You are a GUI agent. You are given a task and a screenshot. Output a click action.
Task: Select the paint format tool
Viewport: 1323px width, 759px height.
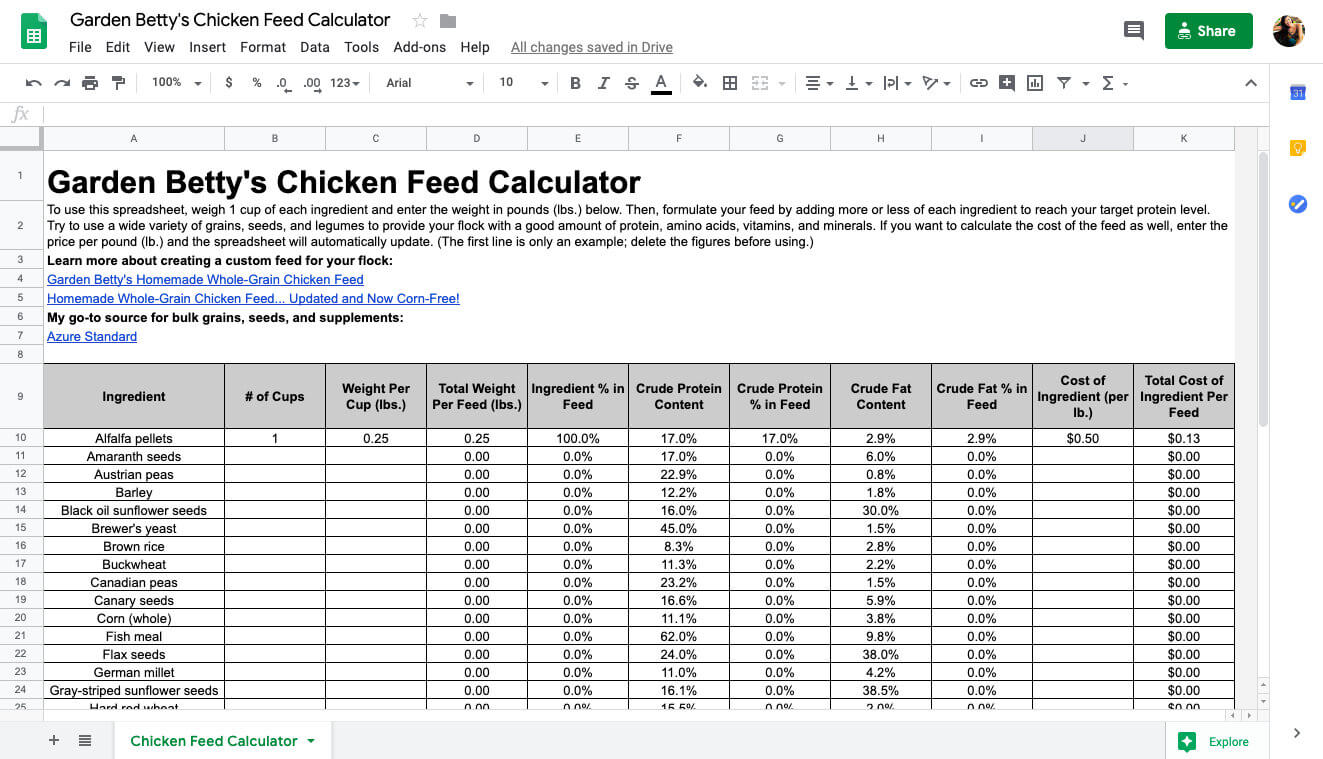pos(118,83)
